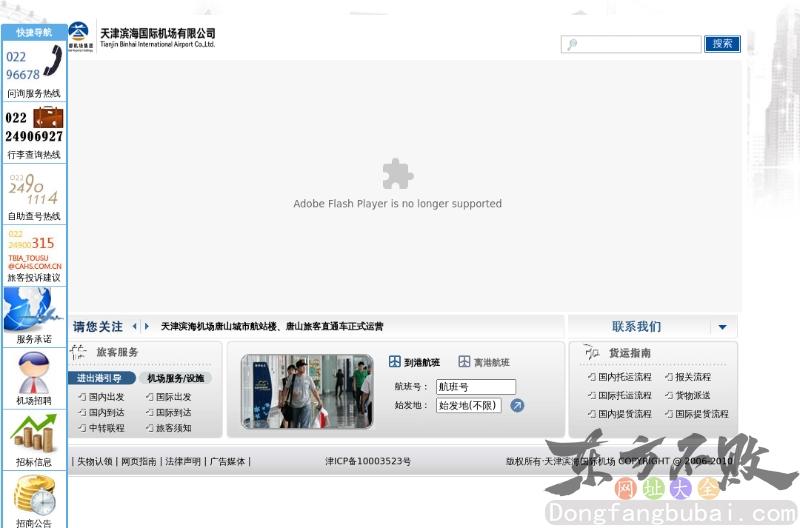800x528 pixels.
Task: Click the 招商公告 coins and clock icon
Action: point(34,495)
